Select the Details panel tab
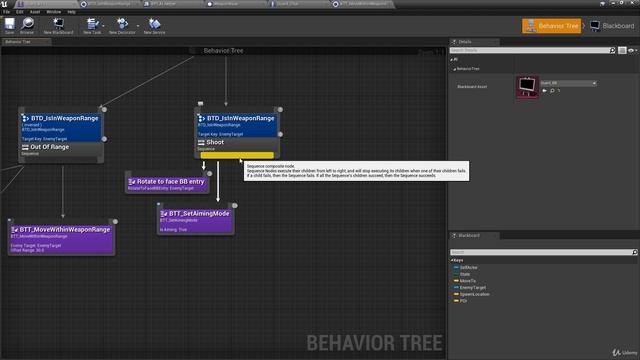 click(475, 42)
